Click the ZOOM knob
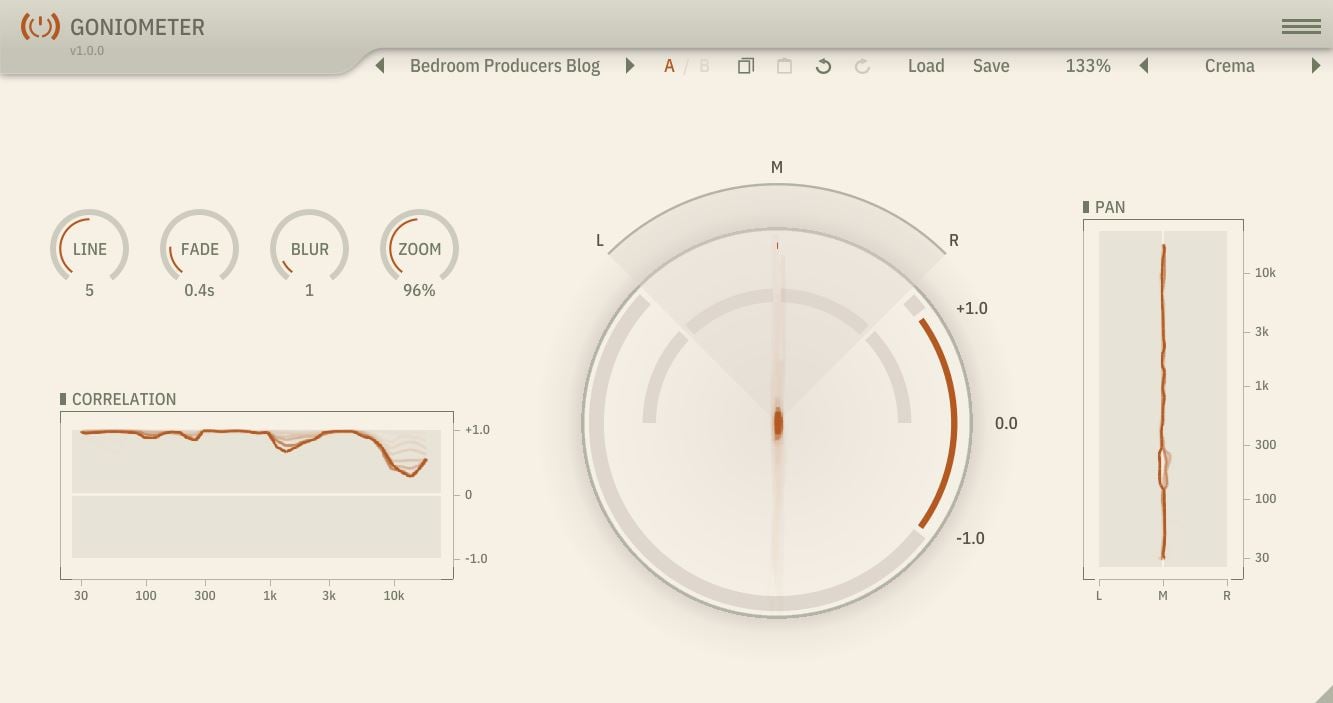Screen dimensions: 1333x703 (x=419, y=247)
